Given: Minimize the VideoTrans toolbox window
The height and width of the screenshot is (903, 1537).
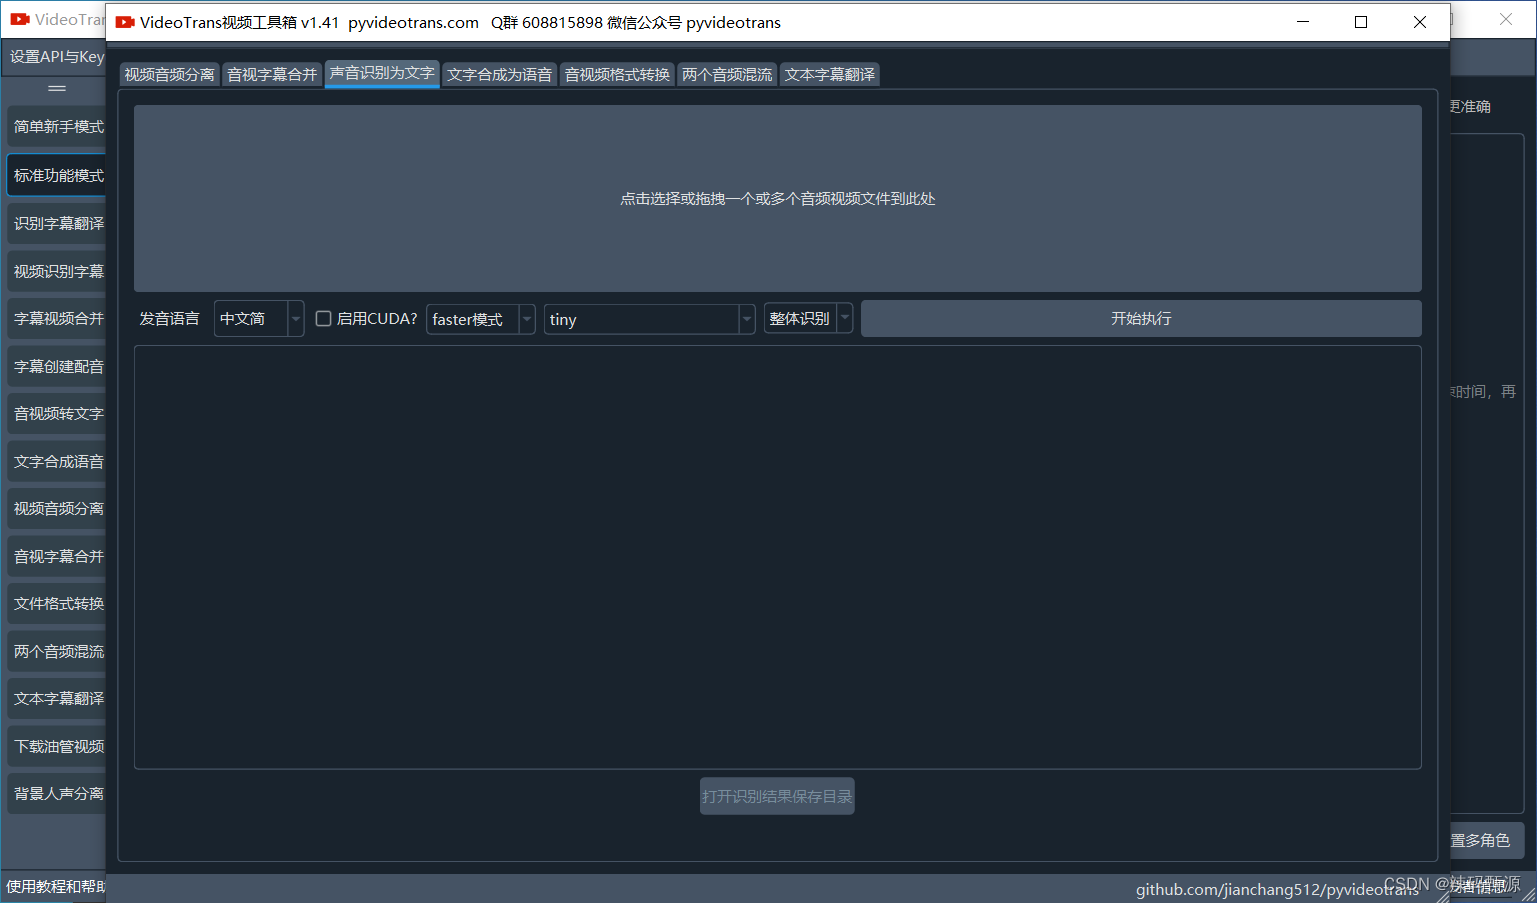Looking at the screenshot, I should tap(1303, 22).
